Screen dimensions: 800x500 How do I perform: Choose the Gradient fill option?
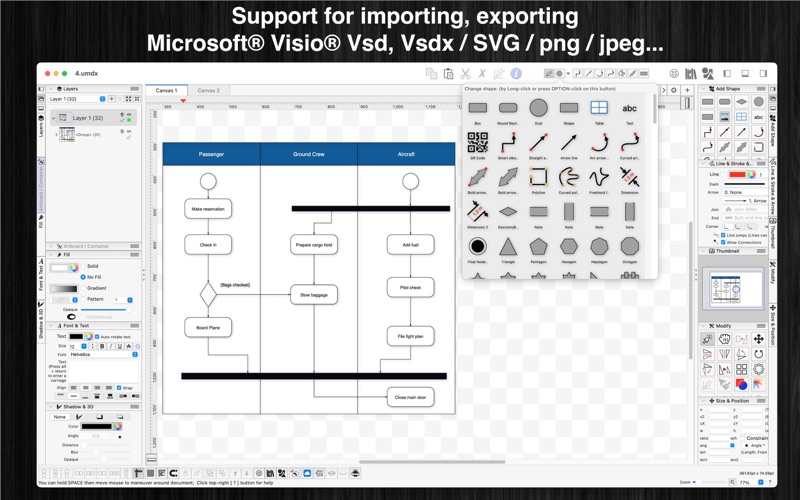[x=83, y=288]
